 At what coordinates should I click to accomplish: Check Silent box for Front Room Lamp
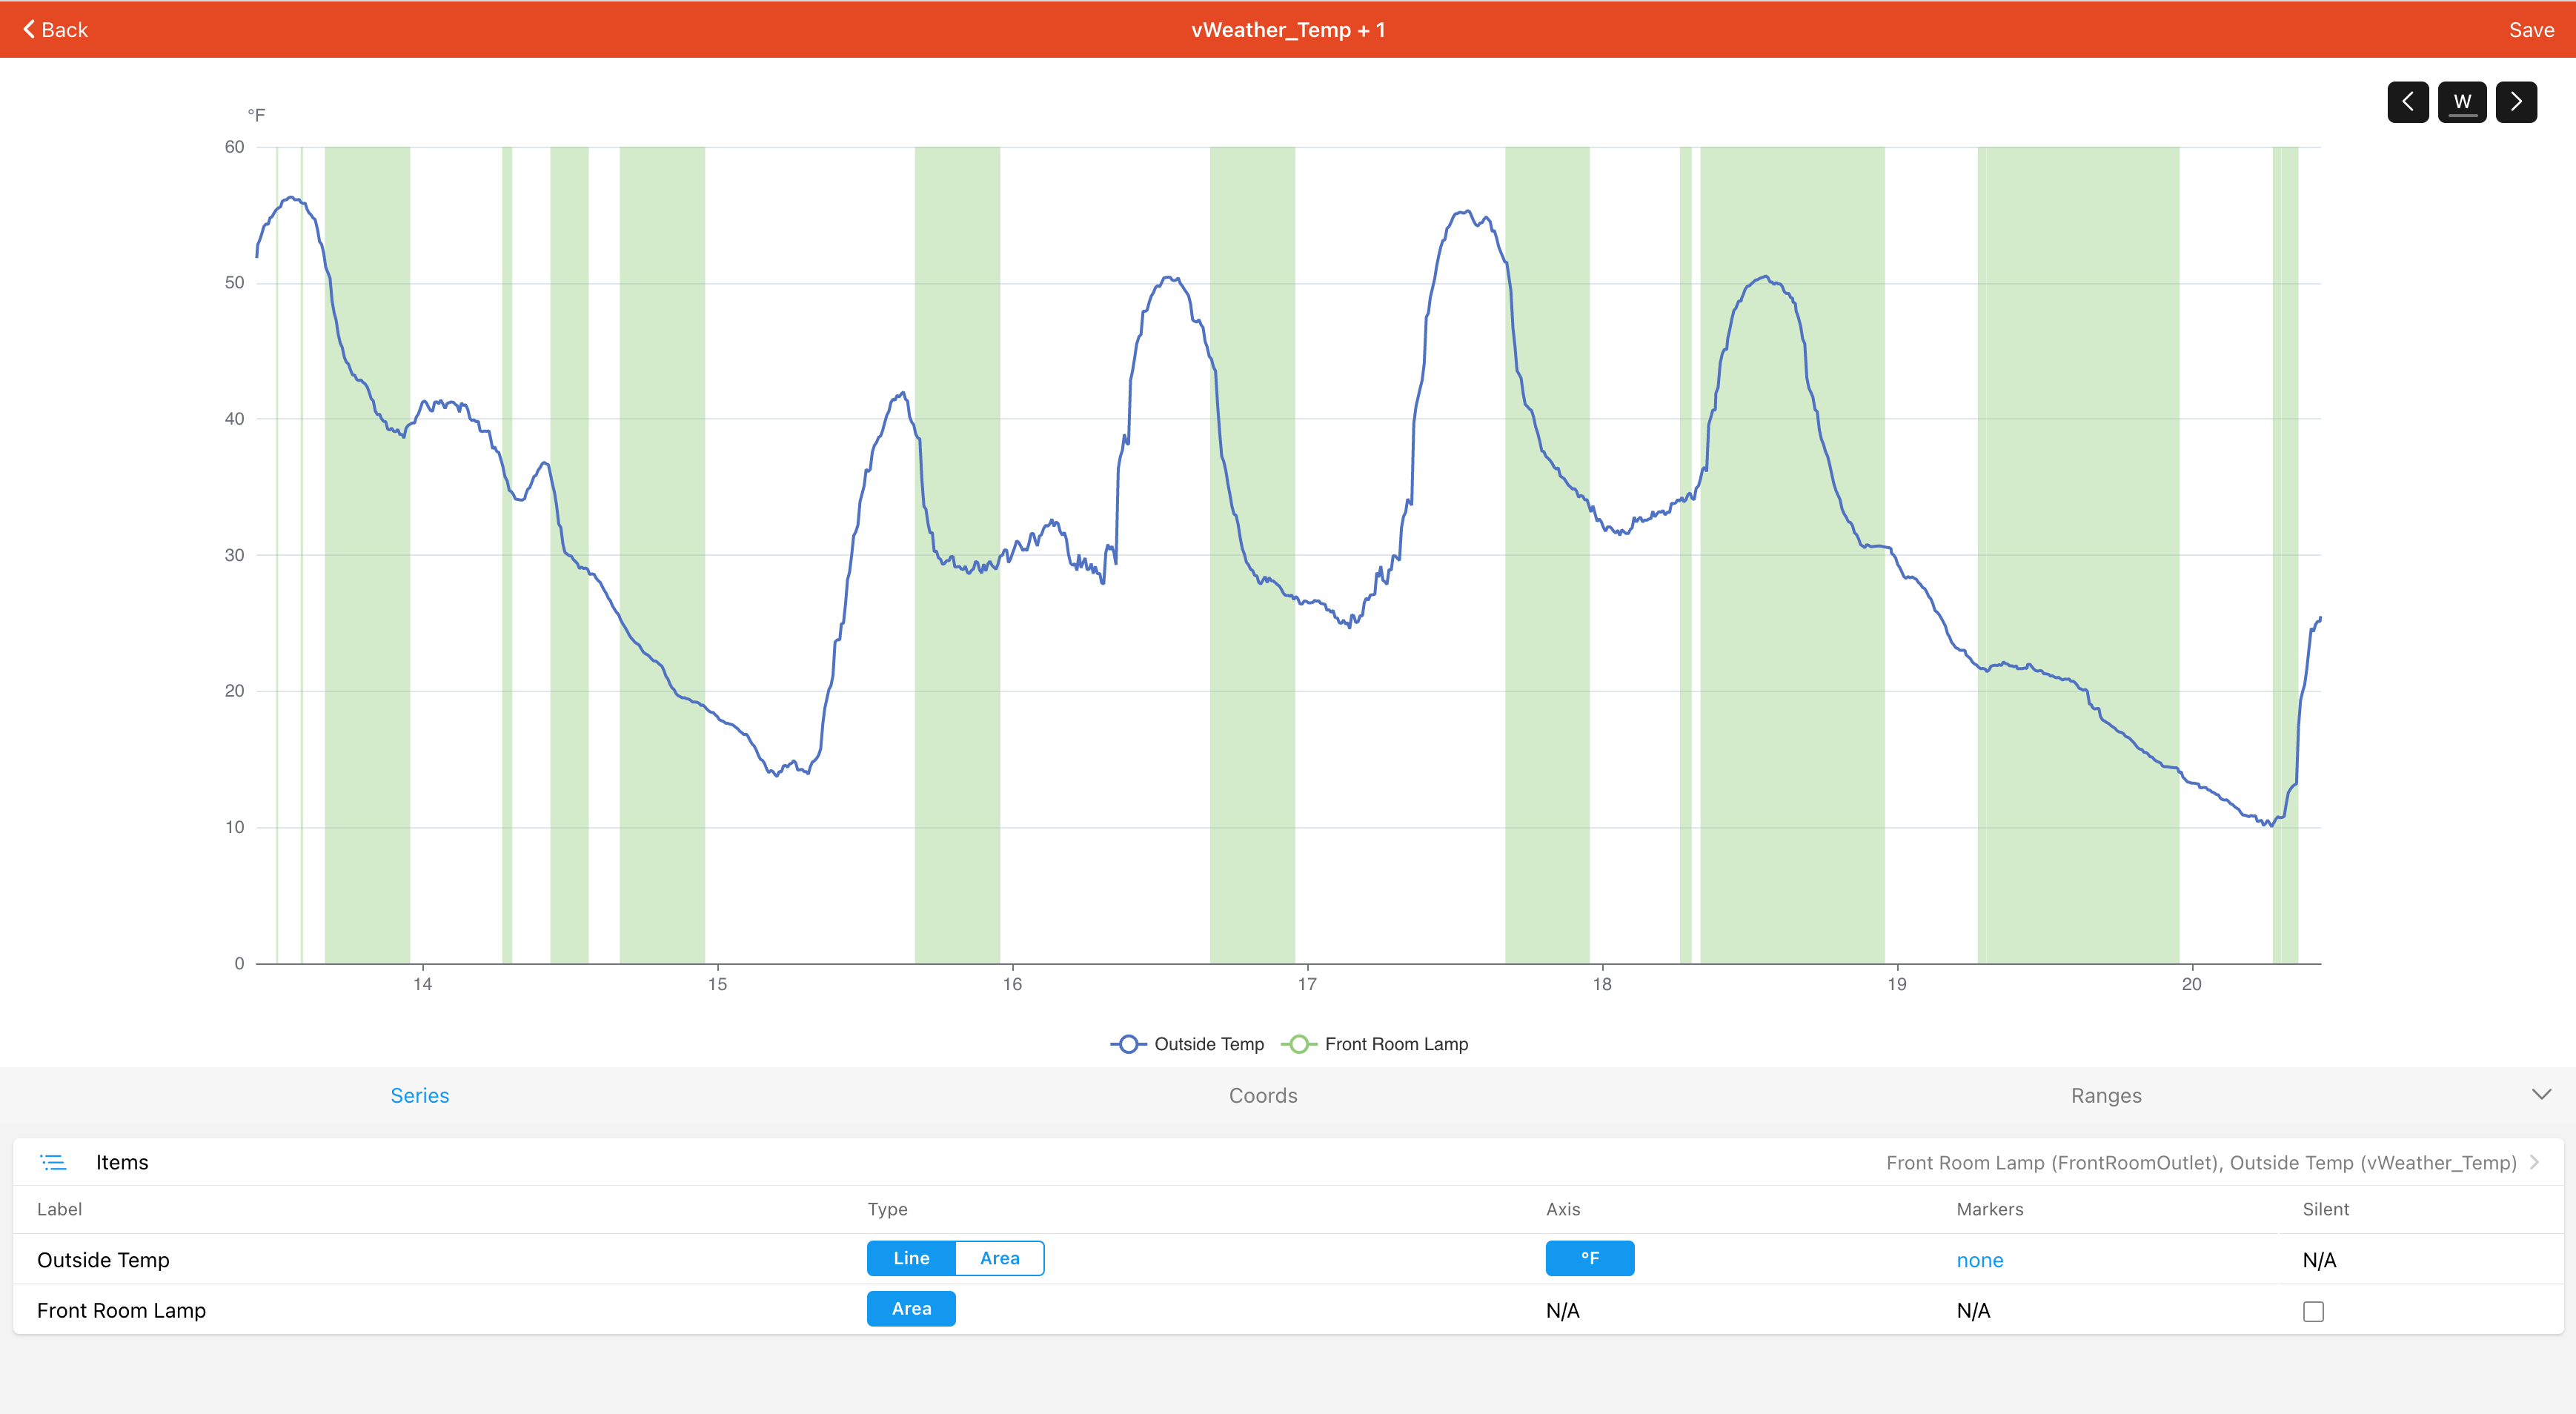point(2312,1311)
